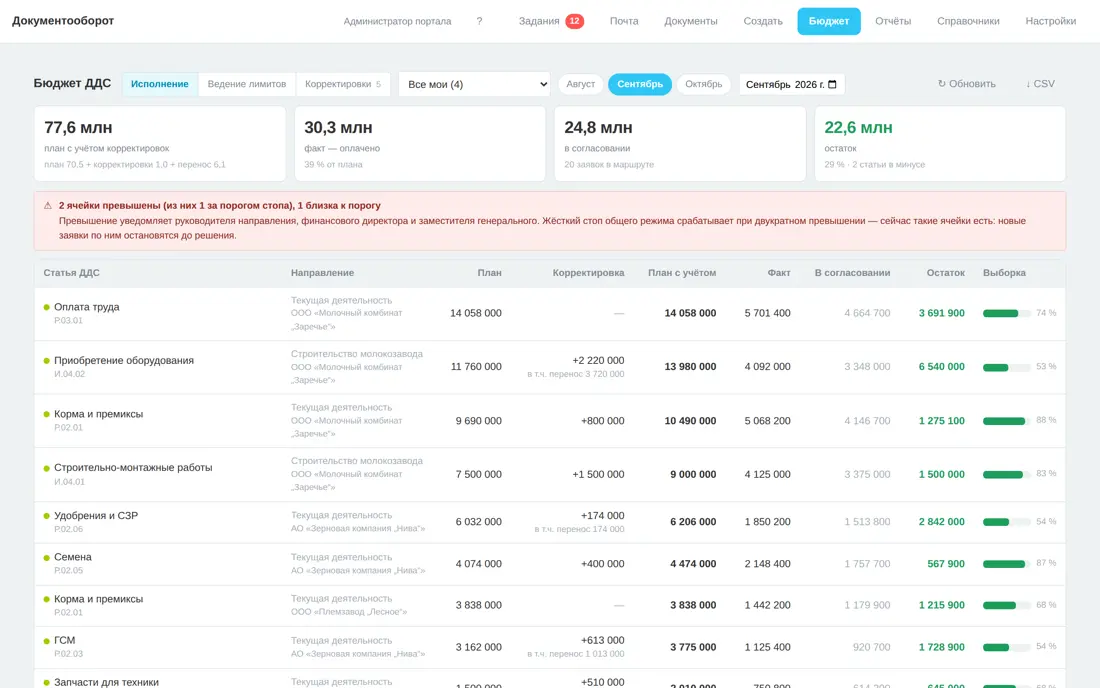Click Администратор портала user name
Image resolution: width=1100 pixels, height=688 pixels.
coord(397,21)
